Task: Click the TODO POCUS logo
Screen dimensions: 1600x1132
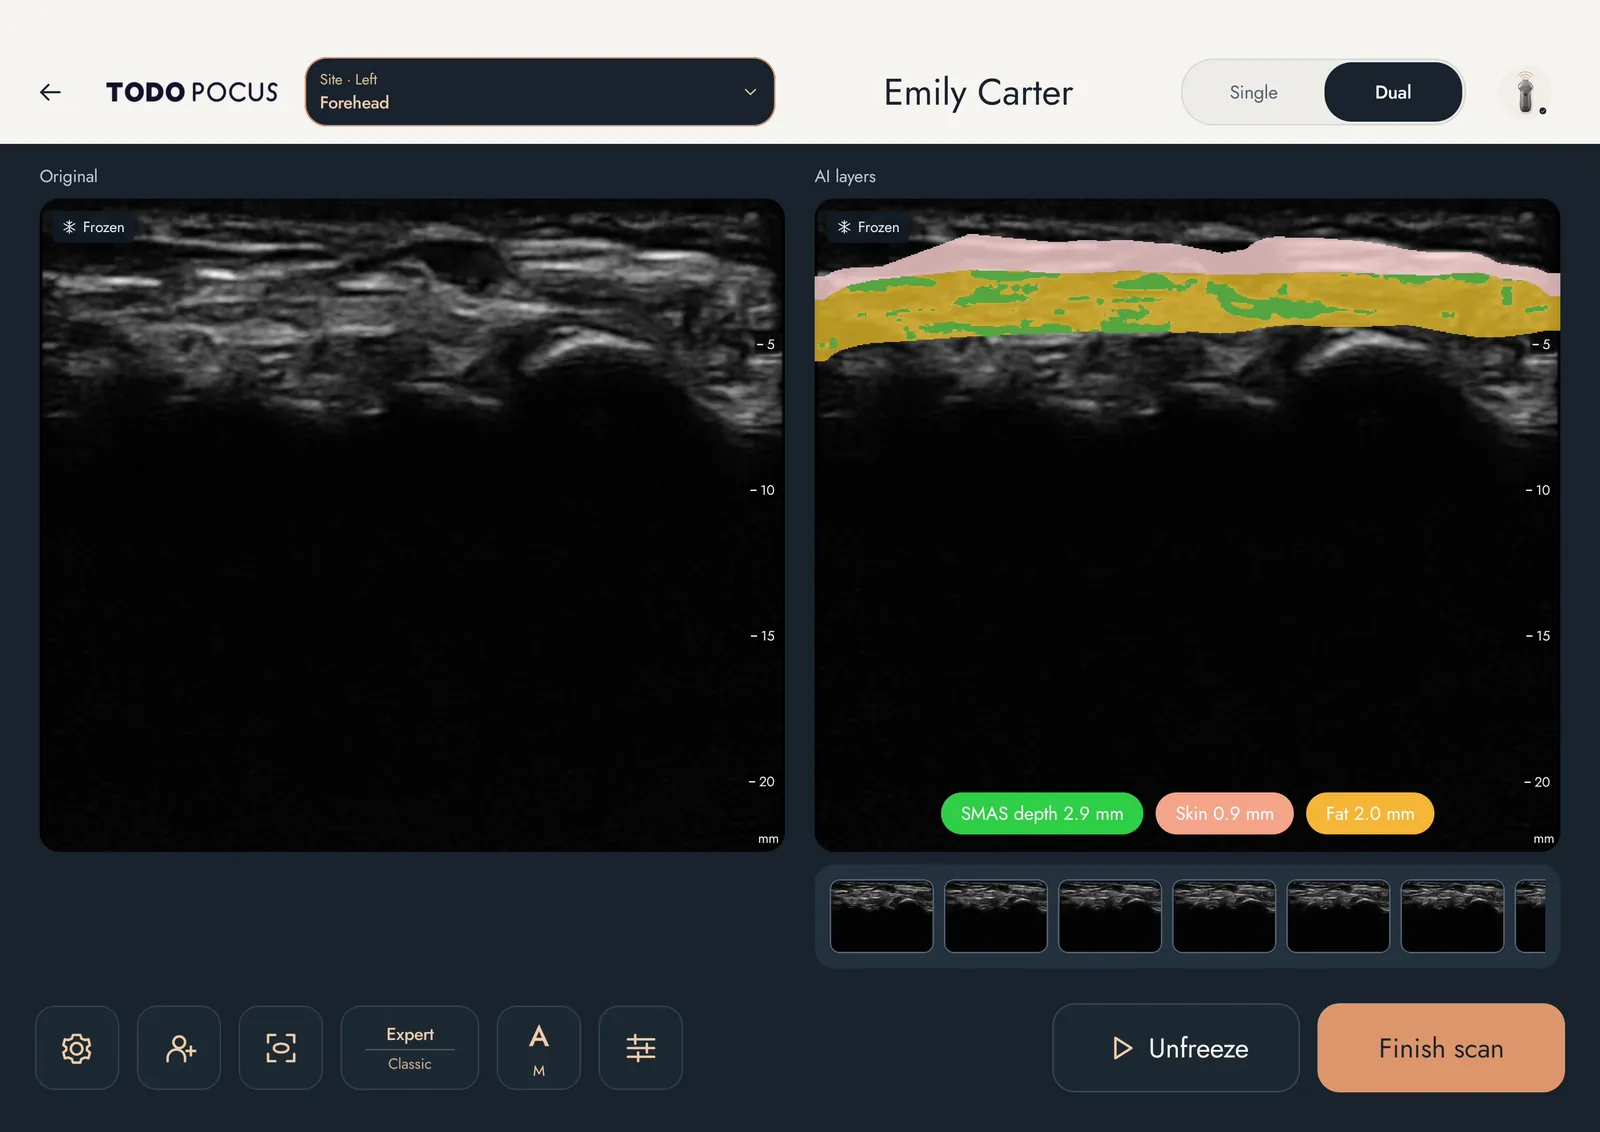Action: 192,92
